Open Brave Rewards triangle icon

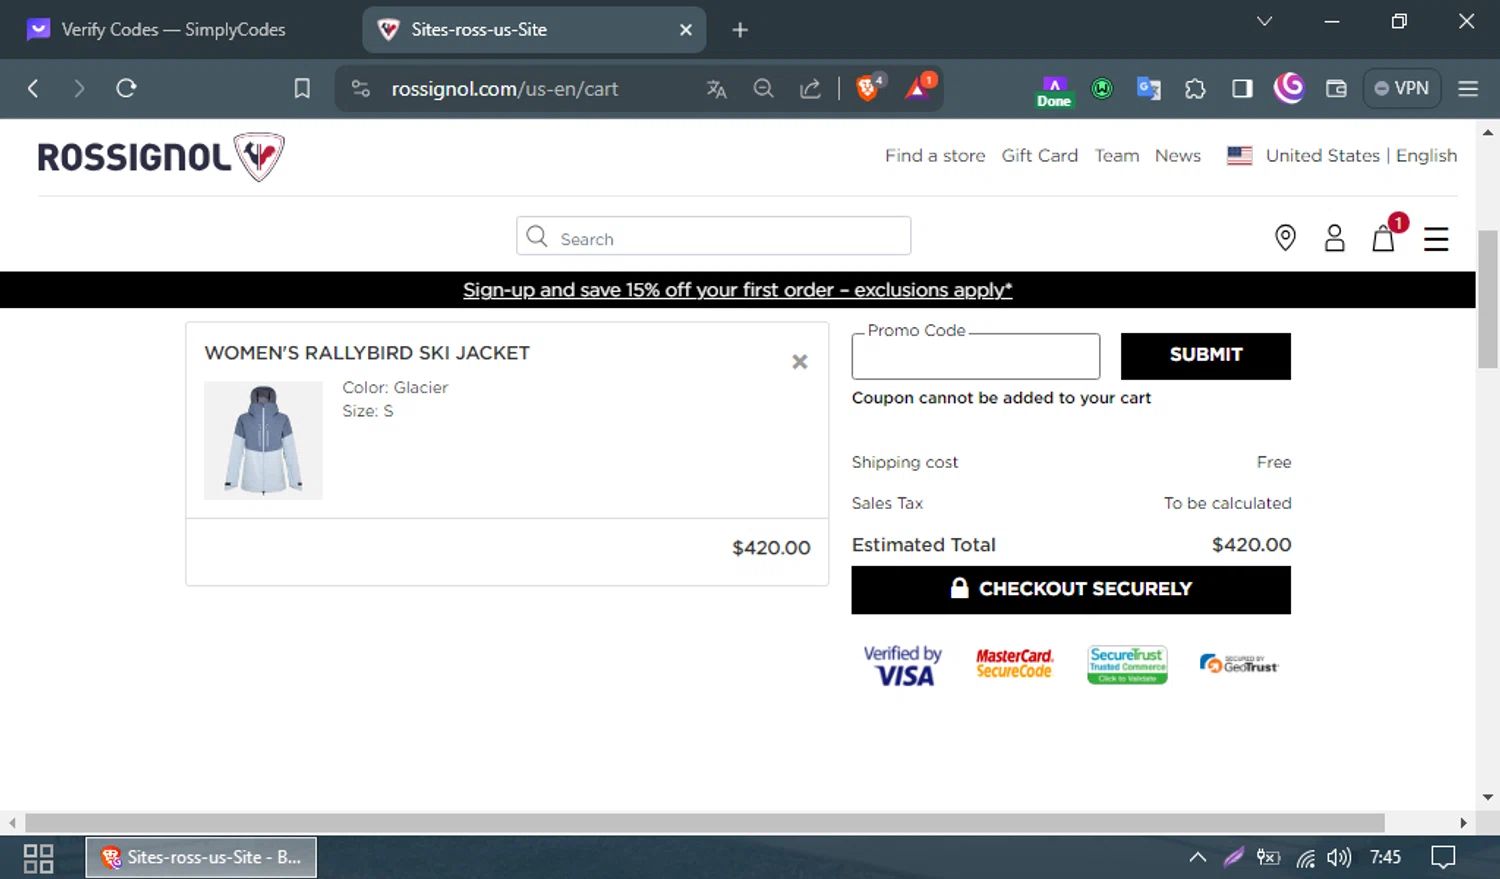(x=919, y=88)
